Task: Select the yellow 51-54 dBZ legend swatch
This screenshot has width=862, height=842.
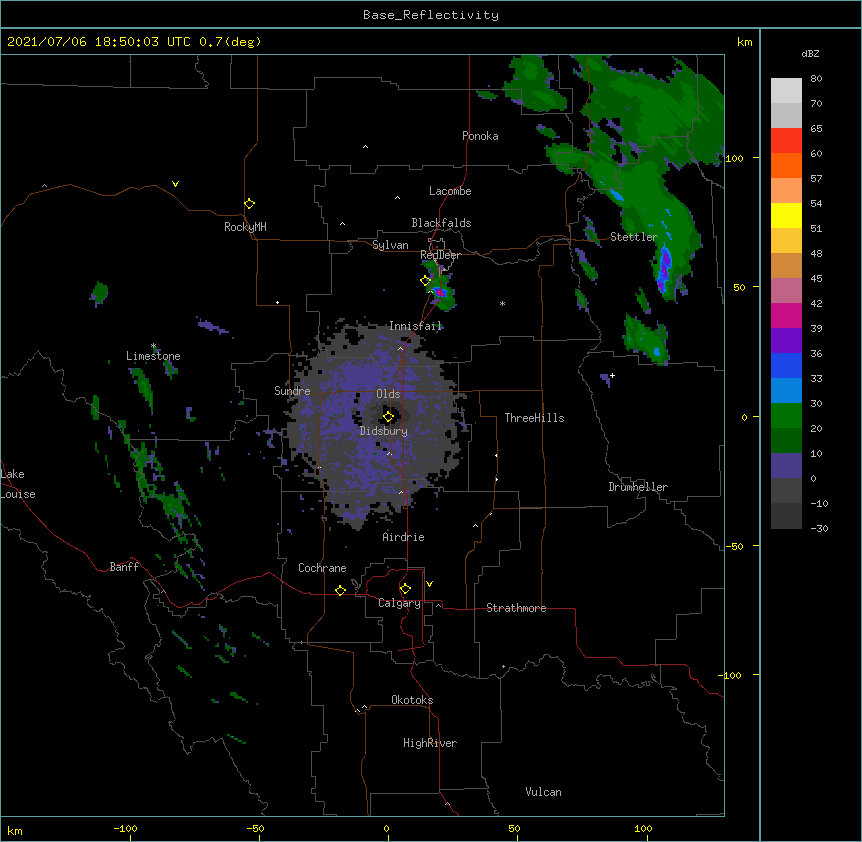Action: (786, 215)
